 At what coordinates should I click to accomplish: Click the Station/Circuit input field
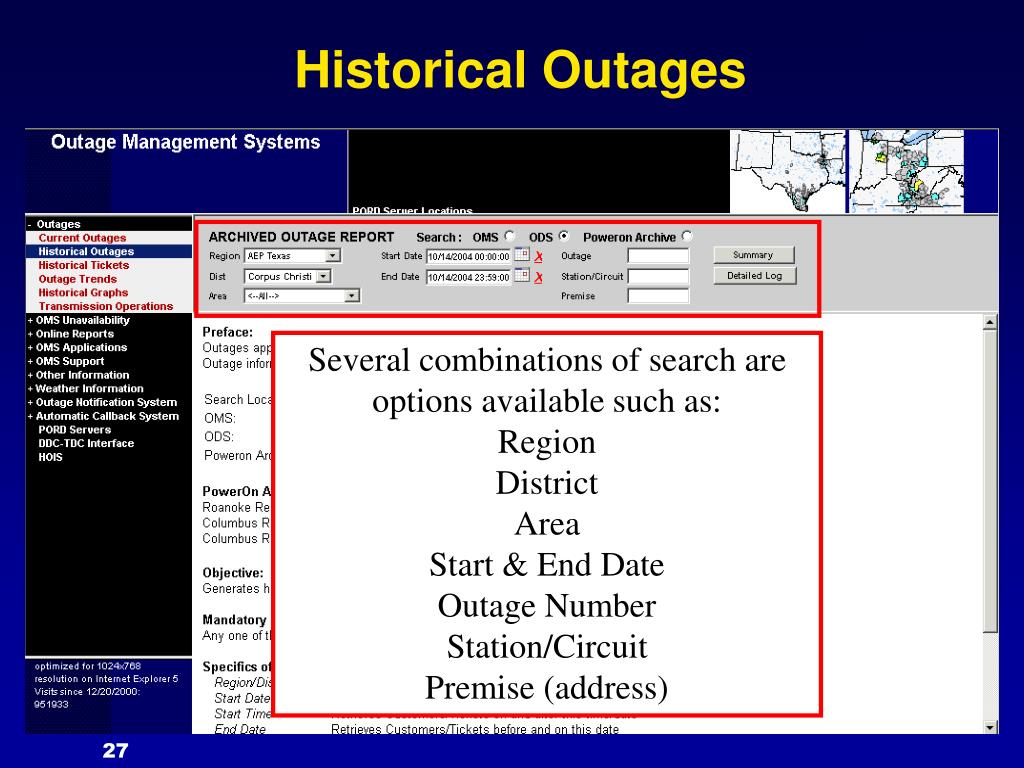pos(658,277)
